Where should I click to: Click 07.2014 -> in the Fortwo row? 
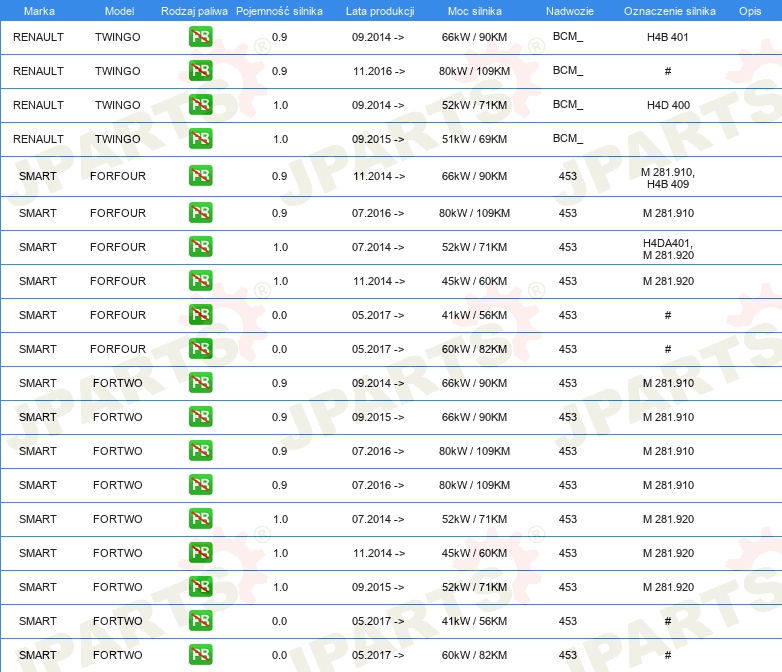[x=378, y=519]
